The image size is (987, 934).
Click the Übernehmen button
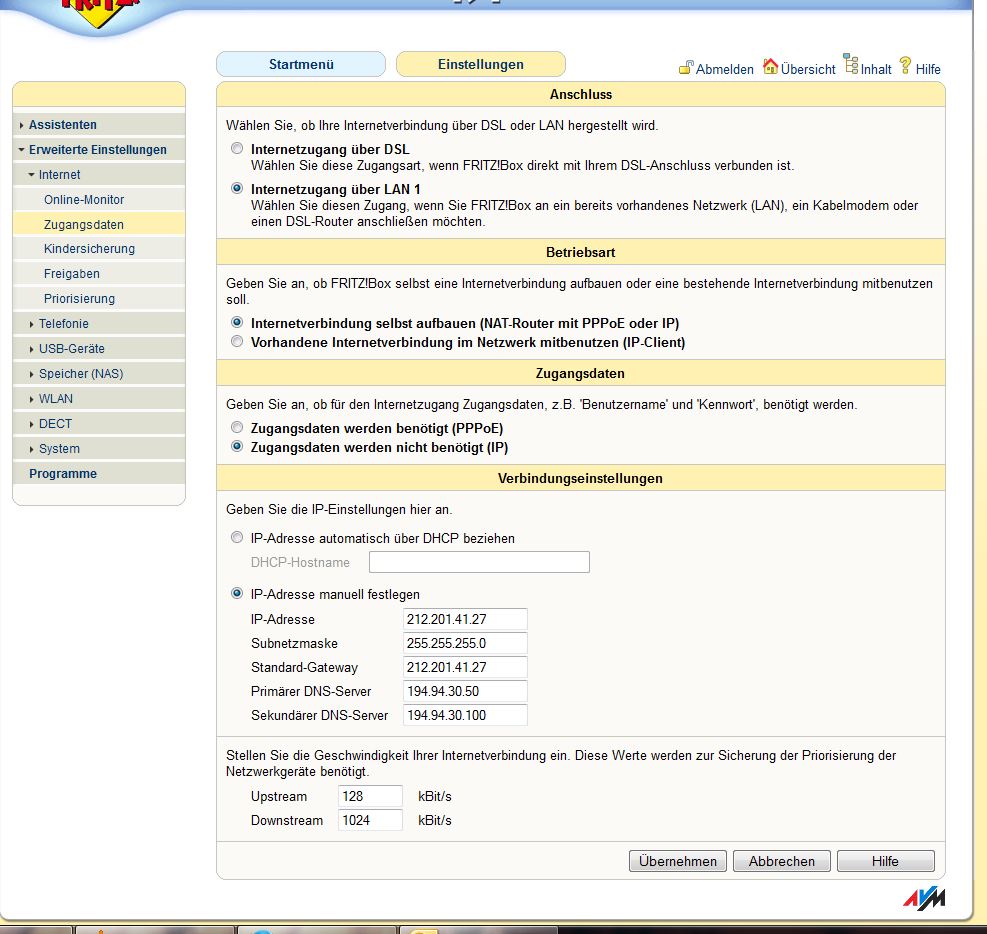(677, 861)
